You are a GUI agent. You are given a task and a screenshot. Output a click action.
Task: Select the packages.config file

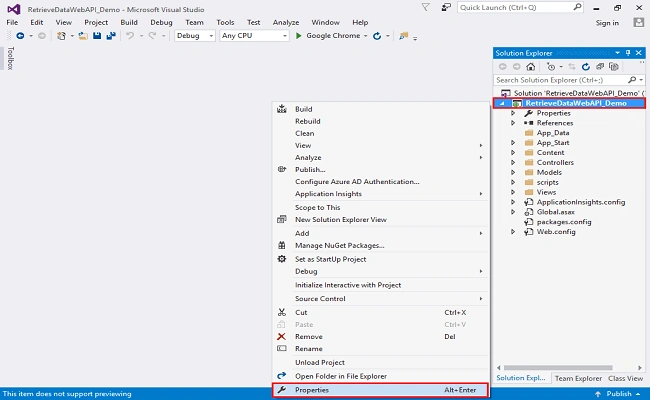pos(564,222)
